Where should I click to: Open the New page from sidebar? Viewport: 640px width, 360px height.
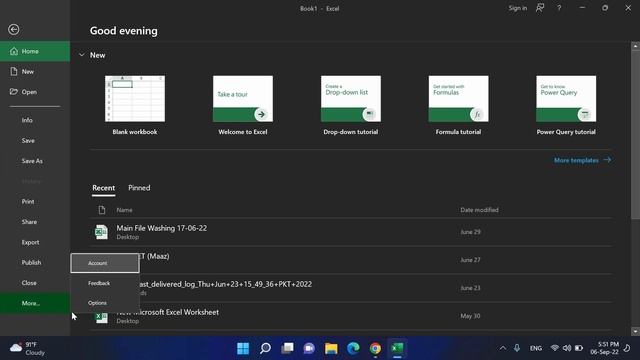tap(35, 71)
